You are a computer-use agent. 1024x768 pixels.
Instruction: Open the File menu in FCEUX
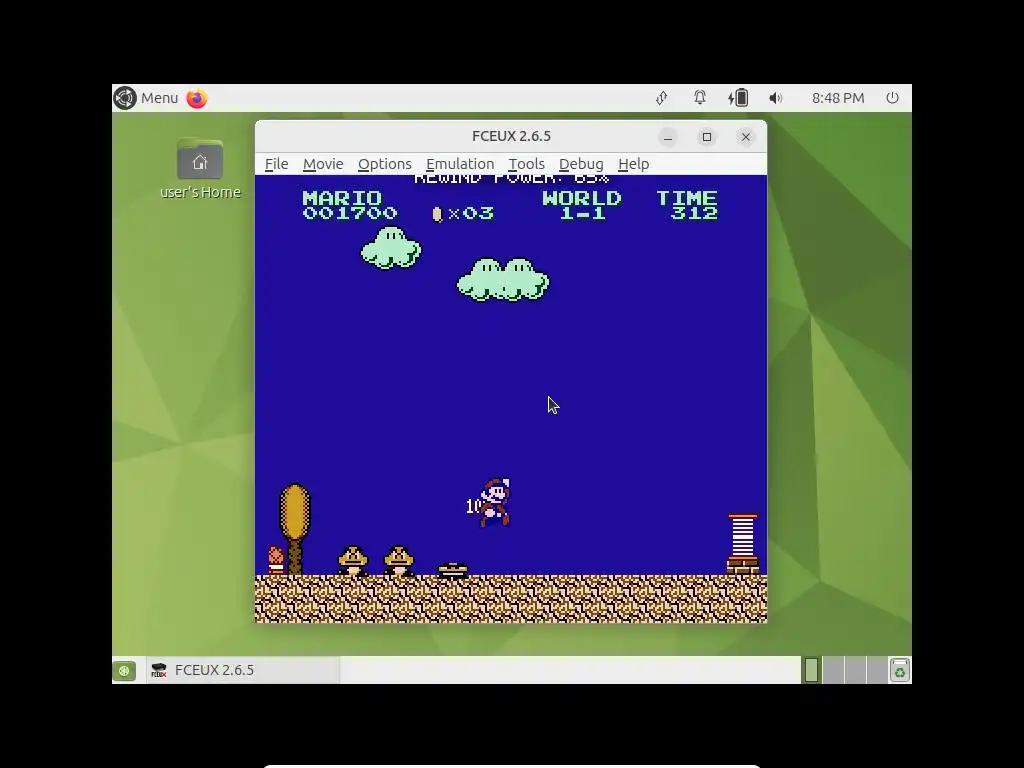pyautogui.click(x=276, y=164)
